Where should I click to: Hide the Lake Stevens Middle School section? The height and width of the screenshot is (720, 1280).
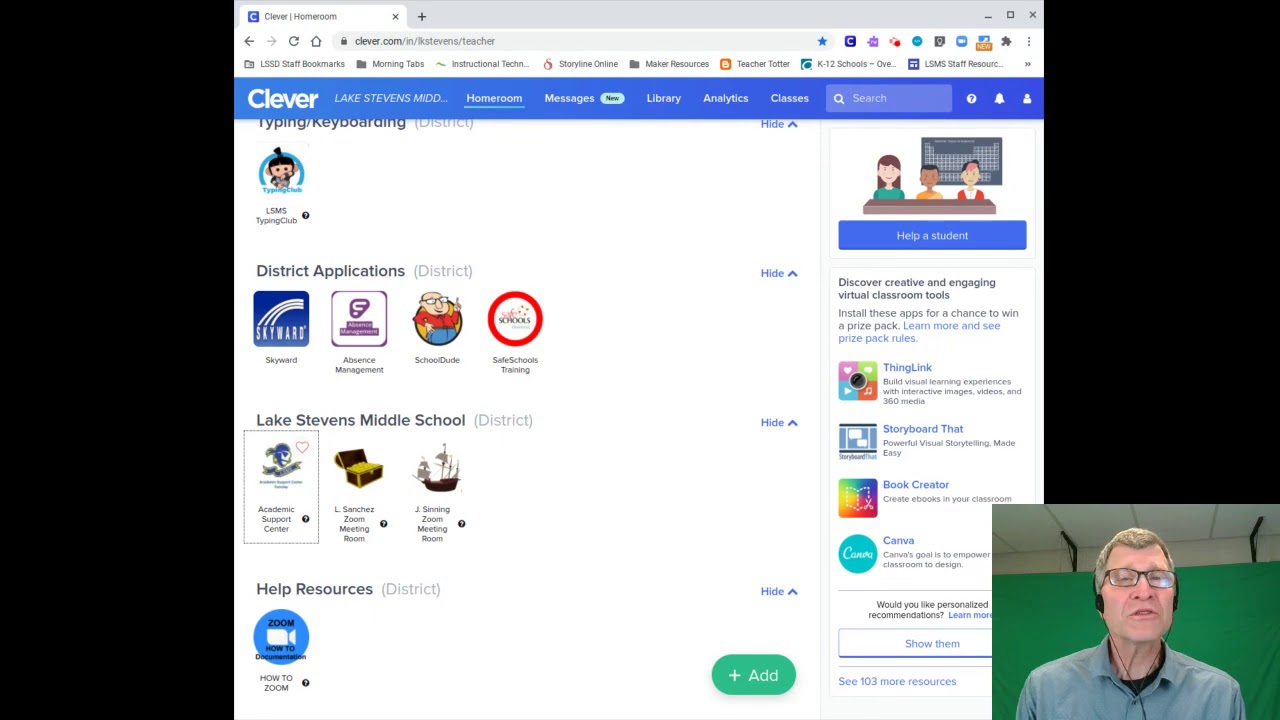point(779,422)
